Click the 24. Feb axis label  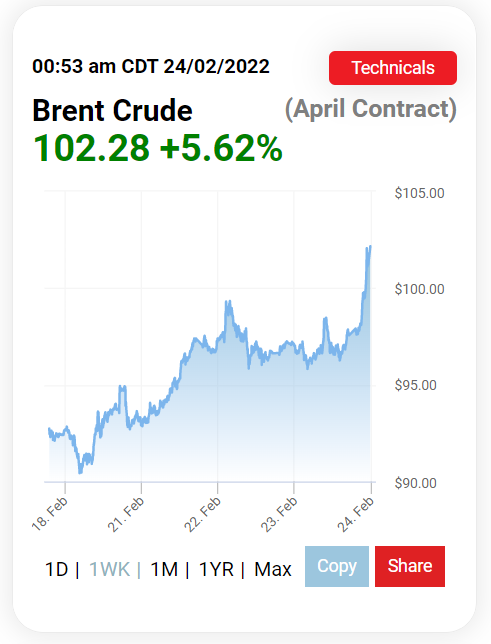355,513
